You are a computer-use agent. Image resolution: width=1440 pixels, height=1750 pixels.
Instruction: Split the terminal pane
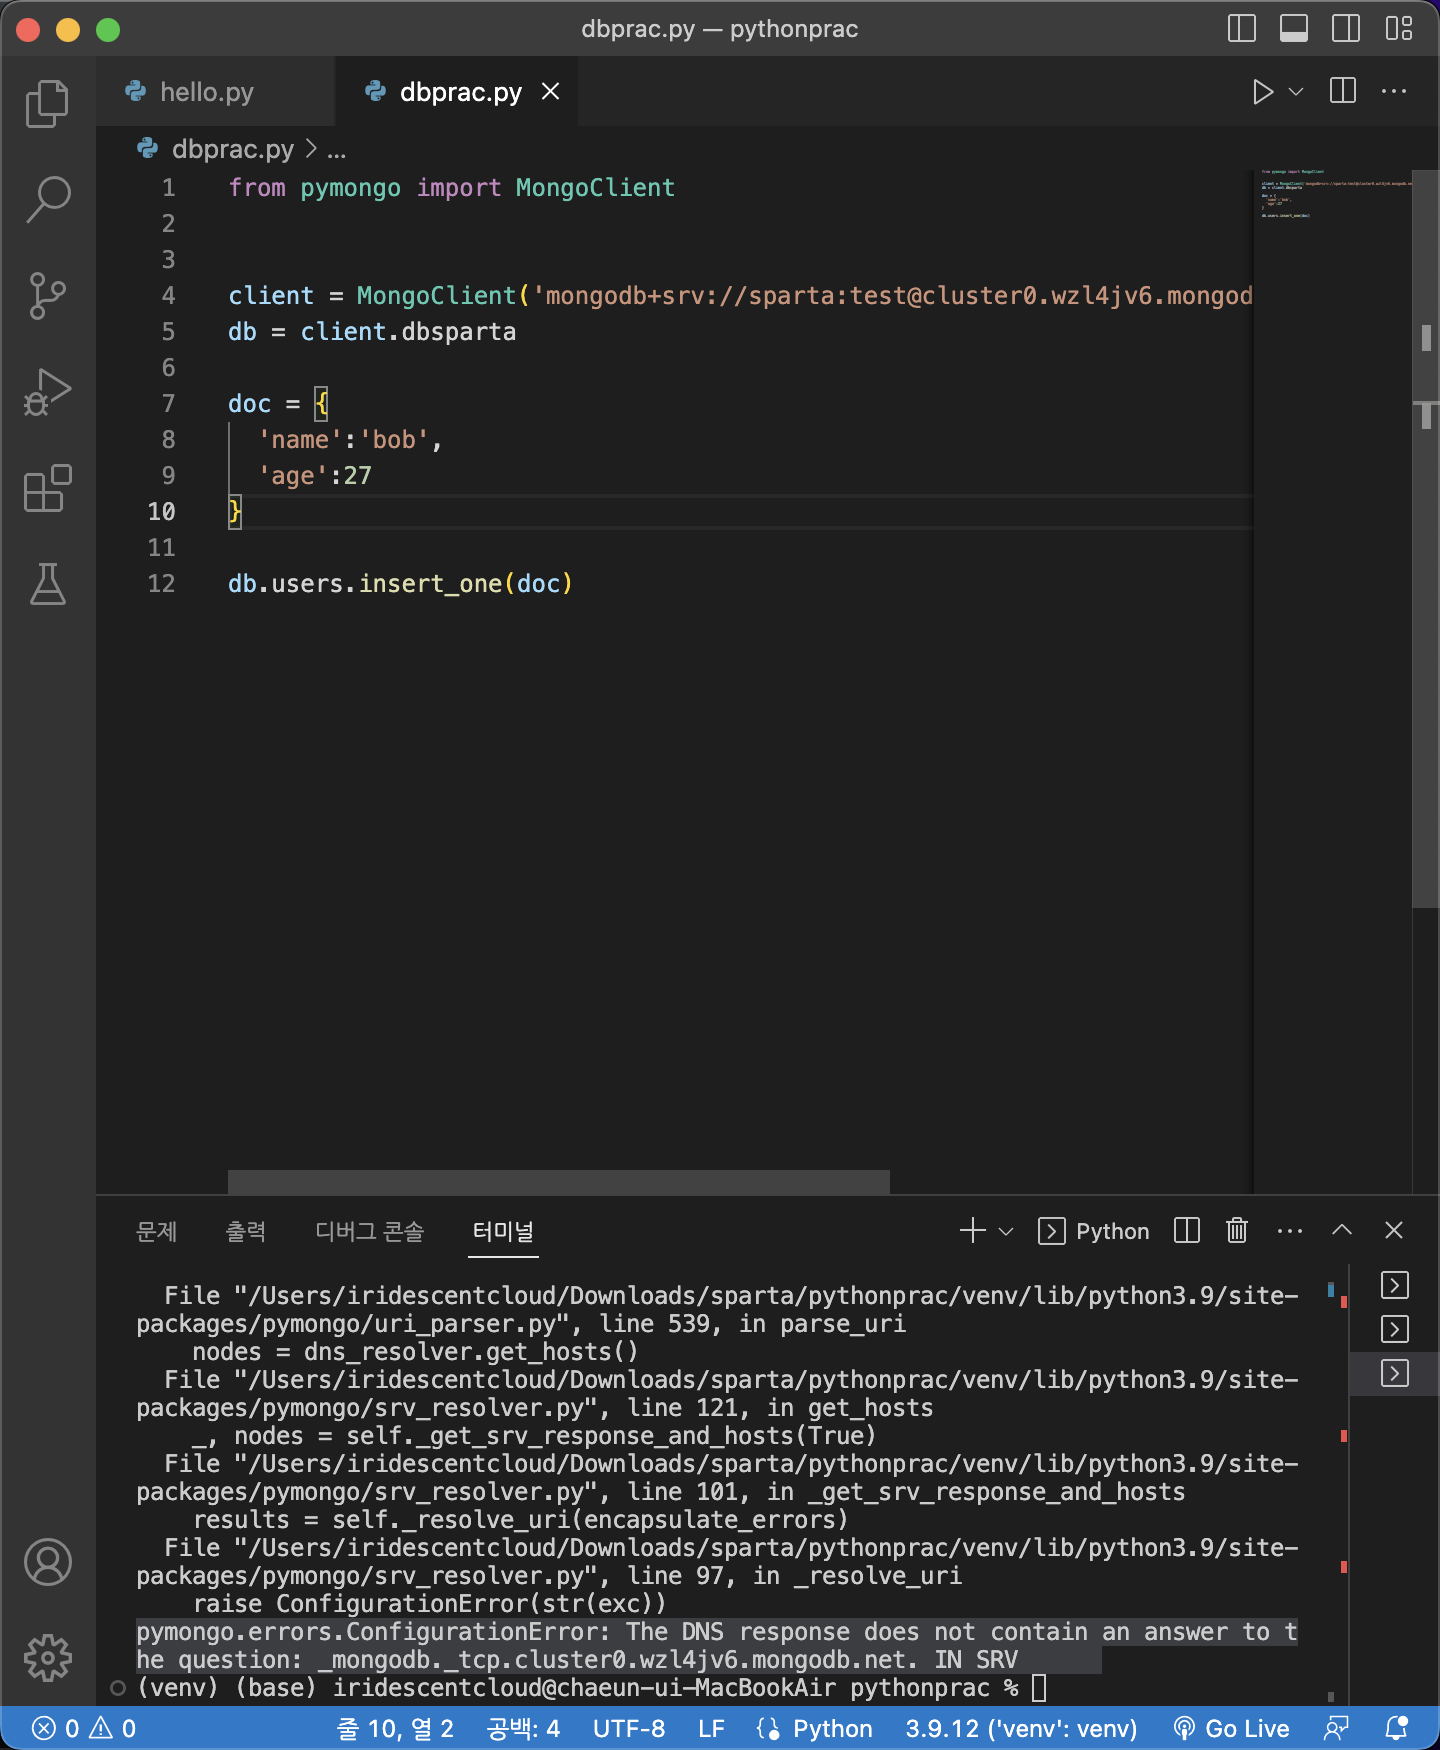(1187, 1231)
